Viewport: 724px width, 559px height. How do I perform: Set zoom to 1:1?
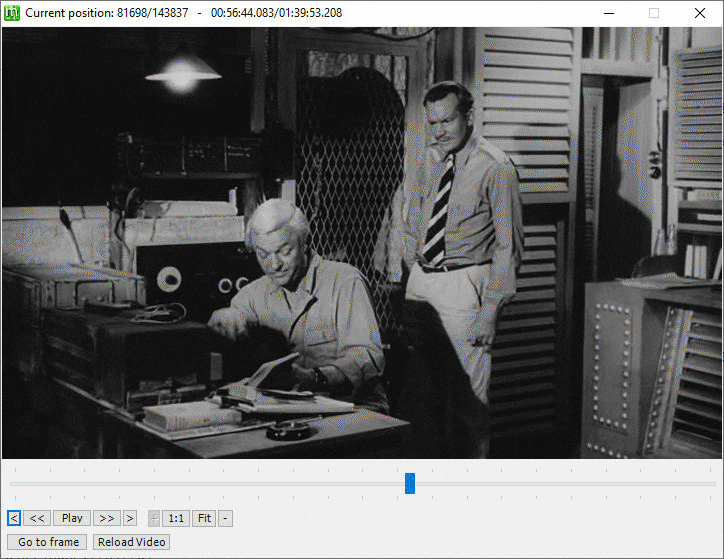176,518
